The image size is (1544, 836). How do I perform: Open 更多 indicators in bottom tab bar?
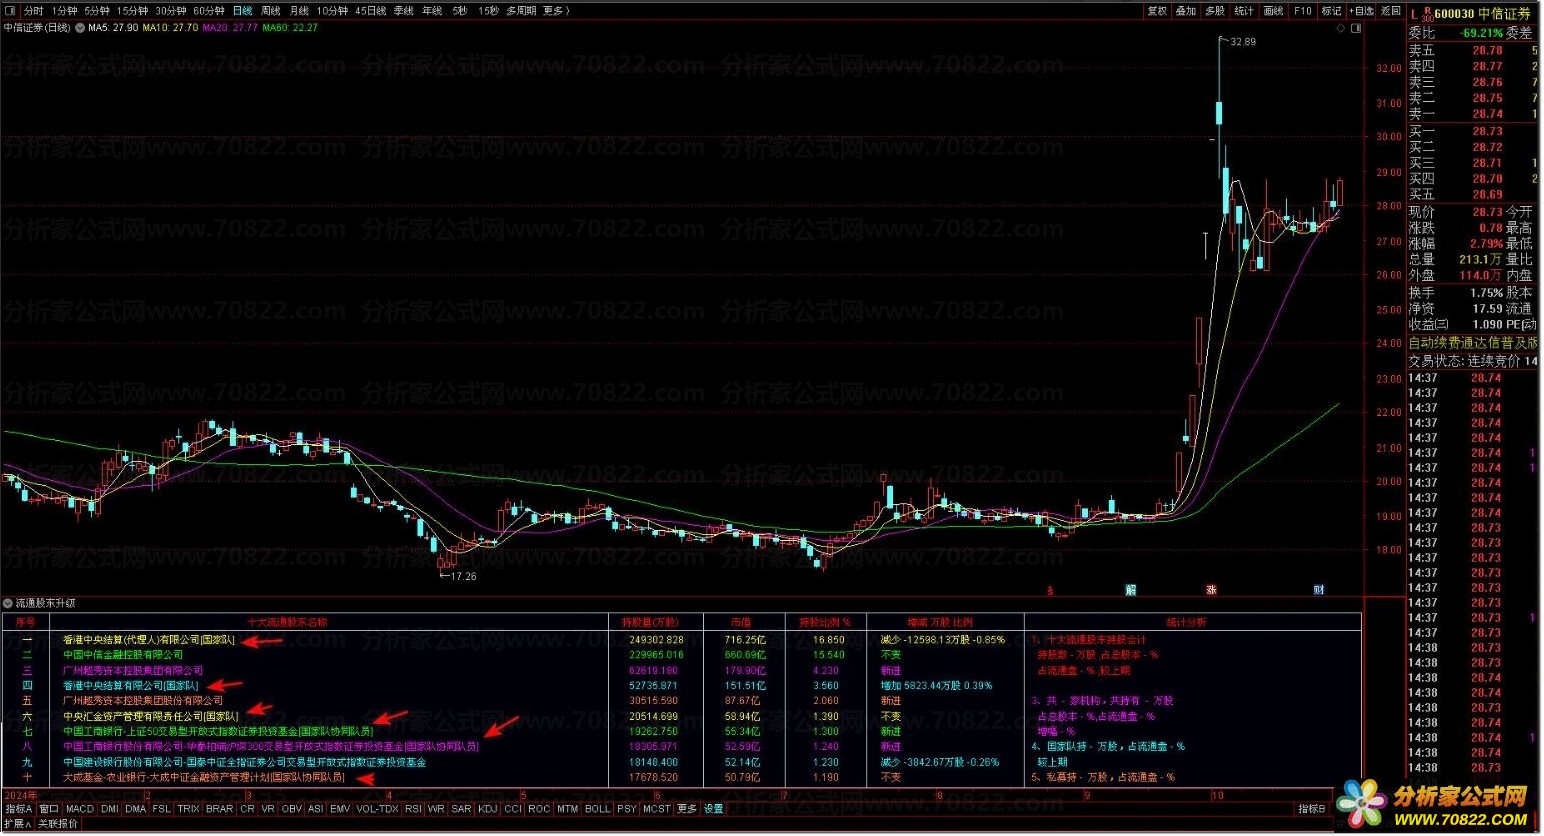[687, 809]
